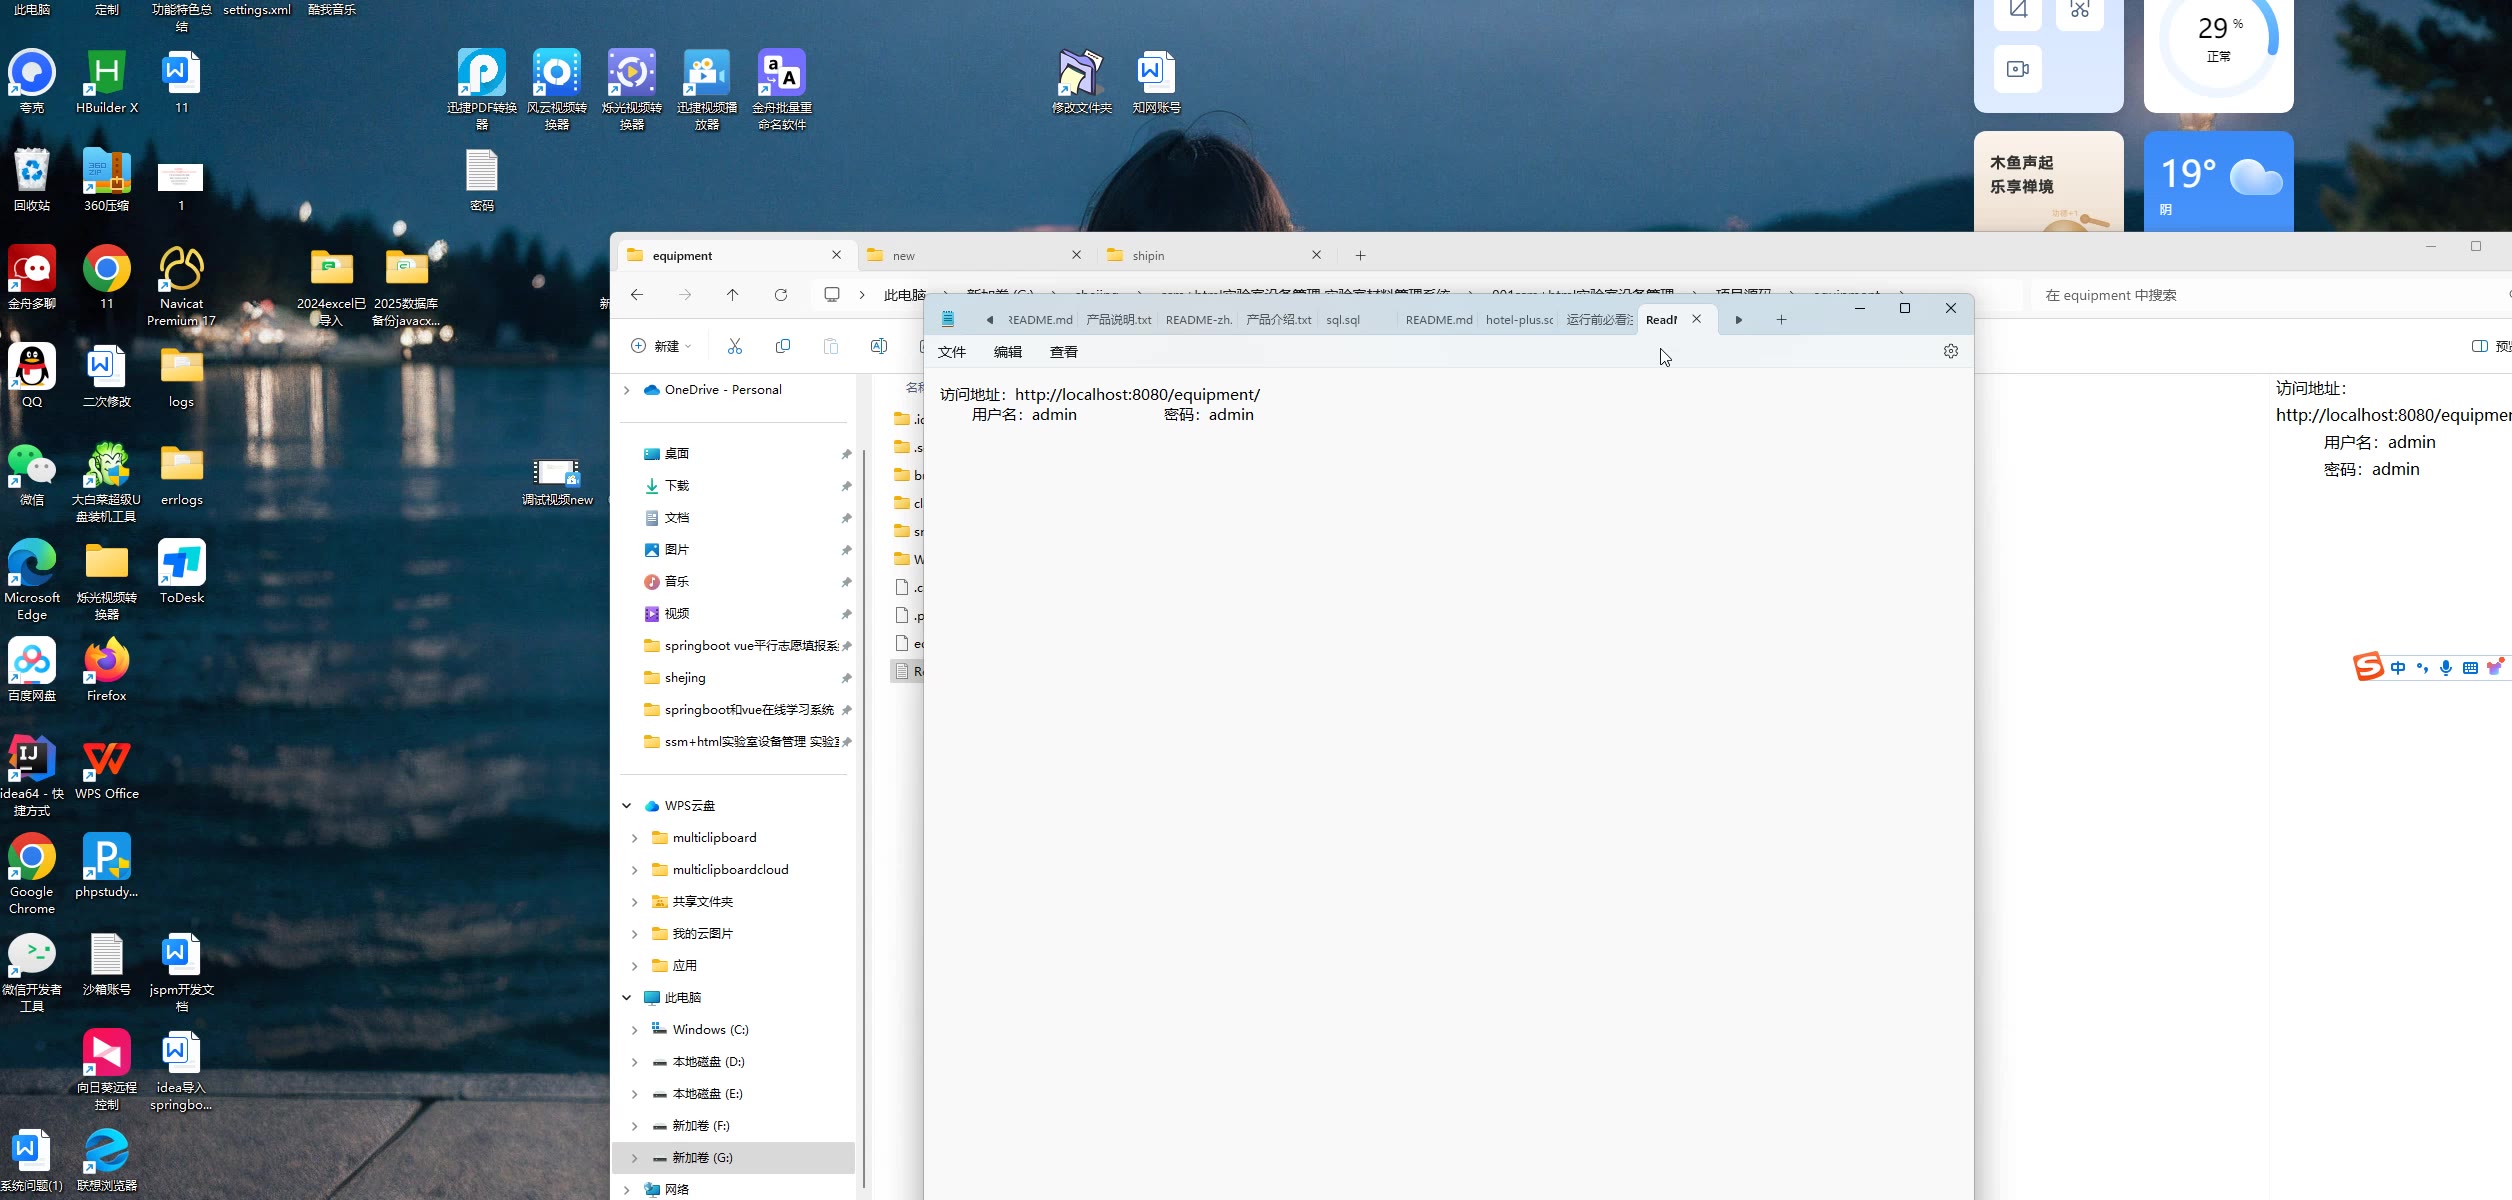This screenshot has height=1200, width=2512.
Task: Switch to 产品说明.txt Notepad tab
Action: [x=1119, y=320]
